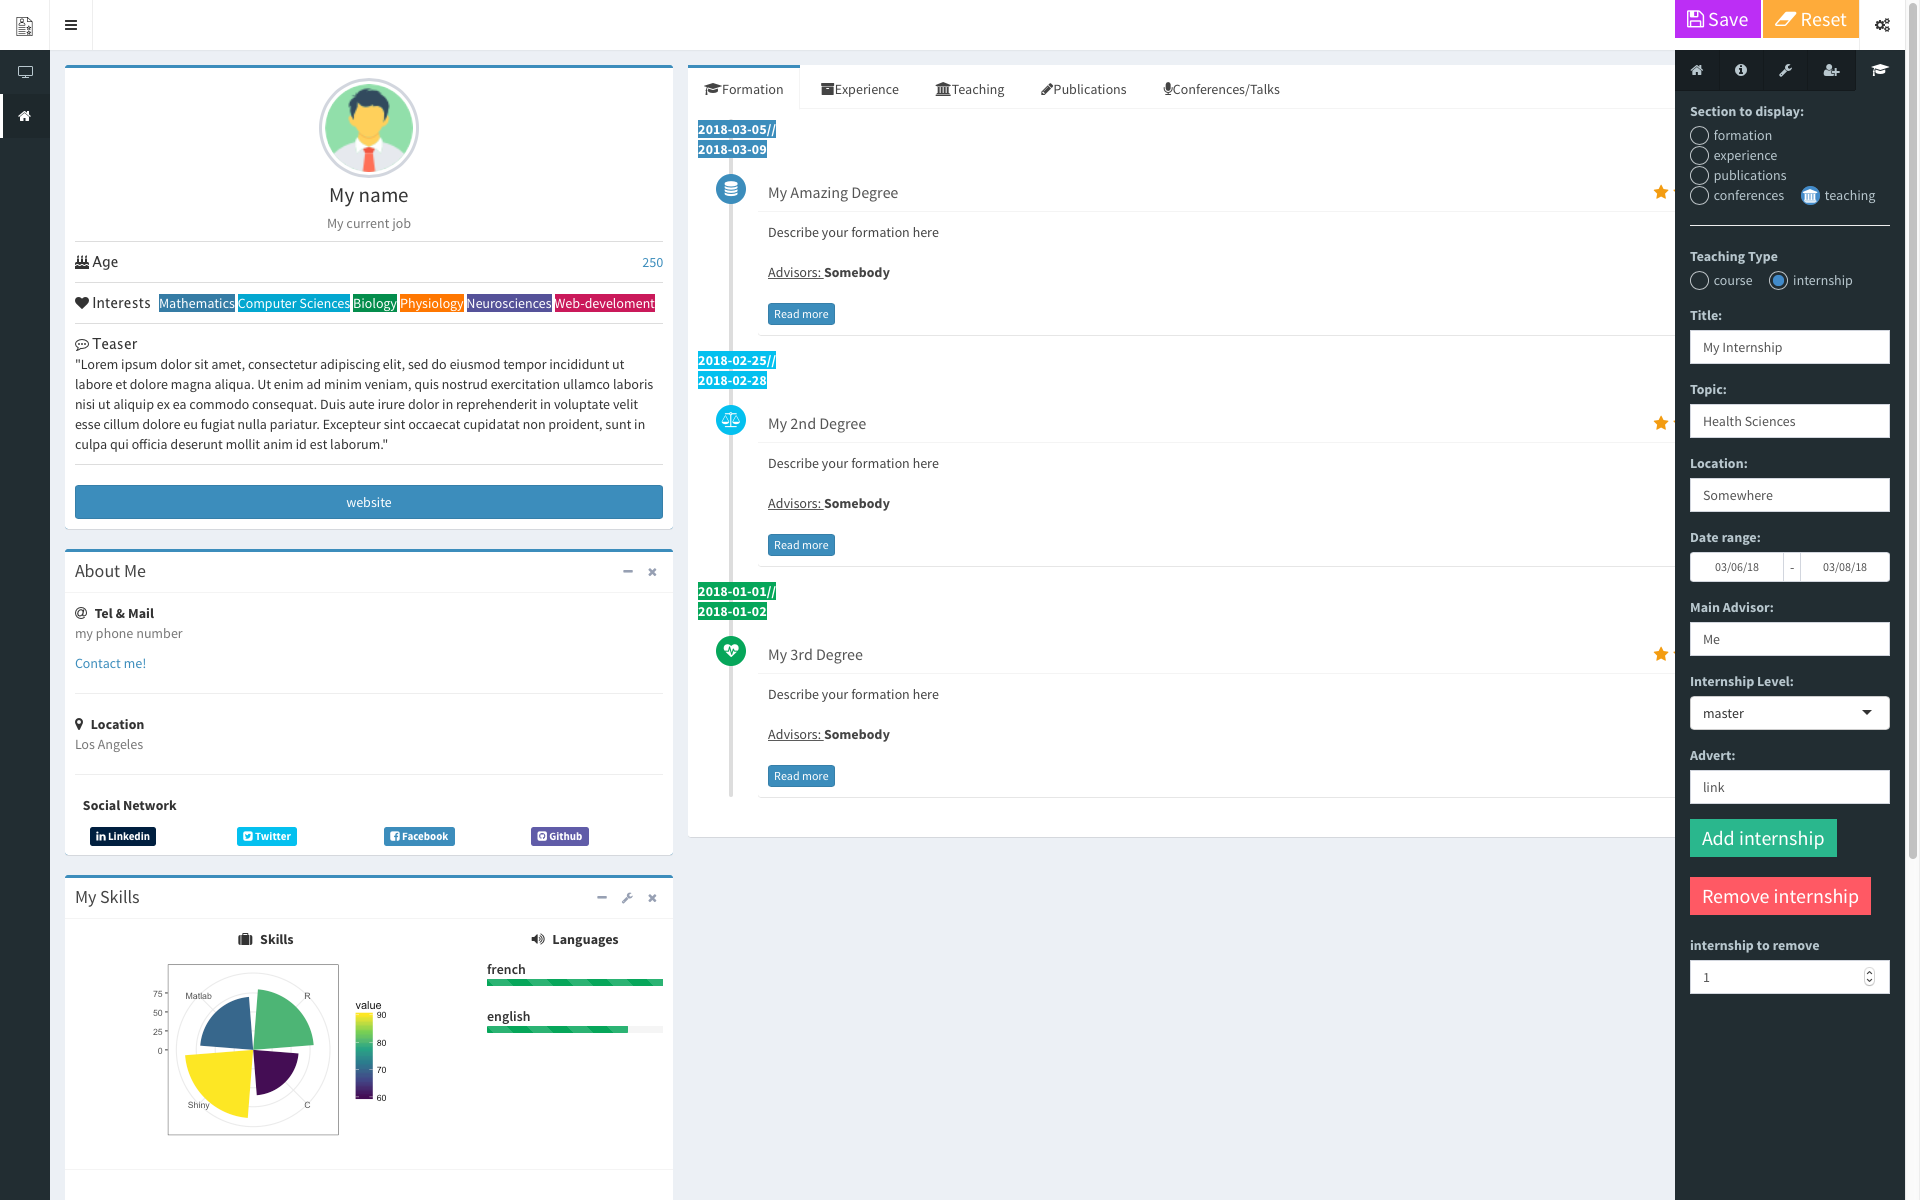Select the course radio button

[x=1699, y=279]
